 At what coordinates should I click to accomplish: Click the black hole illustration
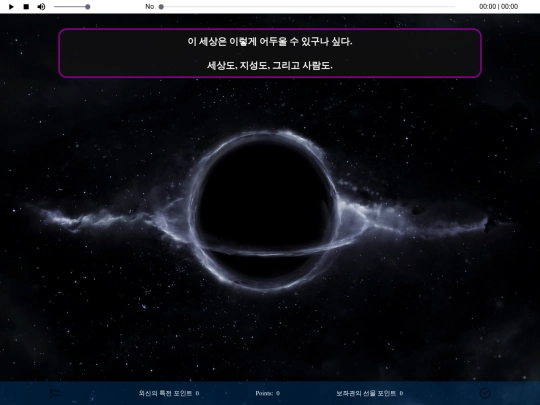pyautogui.click(x=265, y=211)
